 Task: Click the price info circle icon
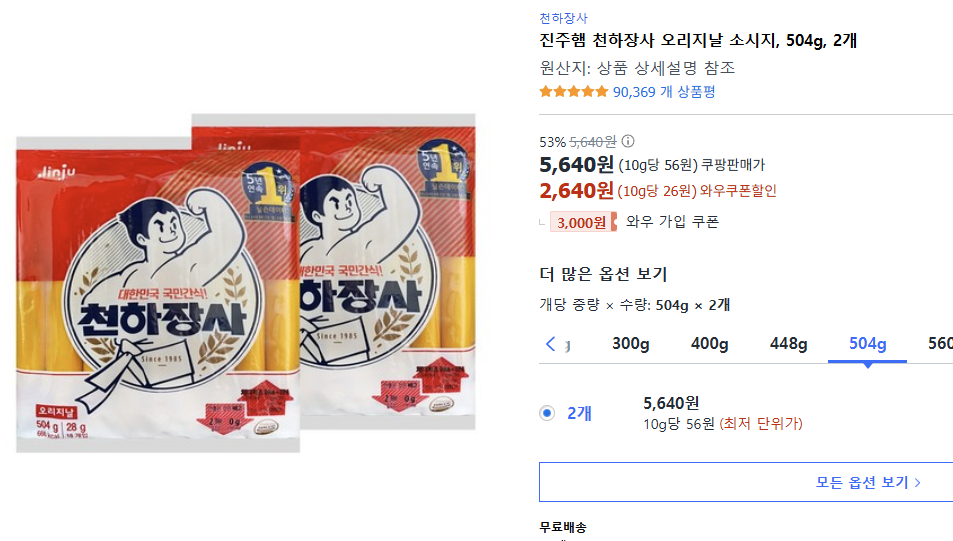point(628,142)
